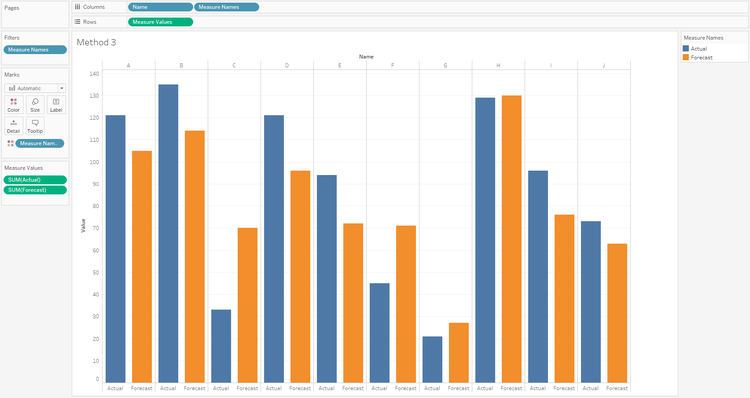Viewport: 750px width, 398px height.
Task: Select the orange Forecast bar for B
Action: (x=195, y=256)
